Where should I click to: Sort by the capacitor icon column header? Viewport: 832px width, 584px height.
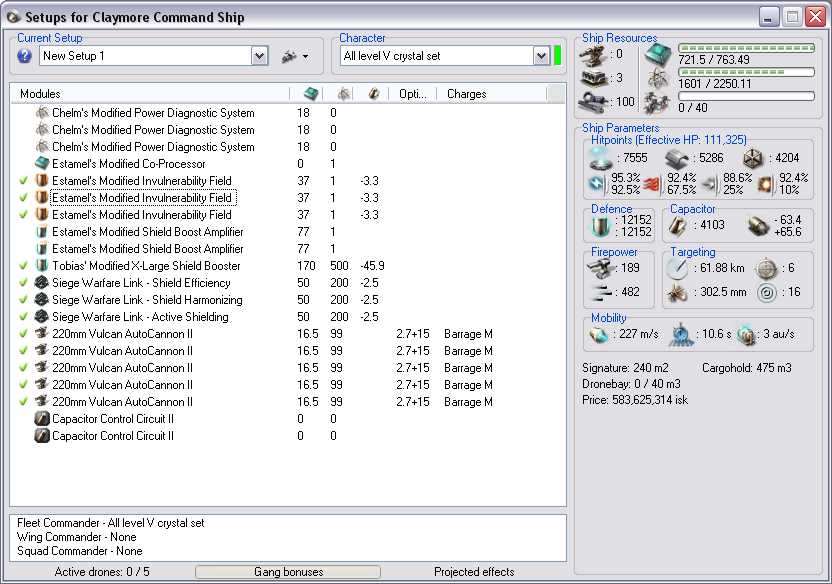coord(374,94)
